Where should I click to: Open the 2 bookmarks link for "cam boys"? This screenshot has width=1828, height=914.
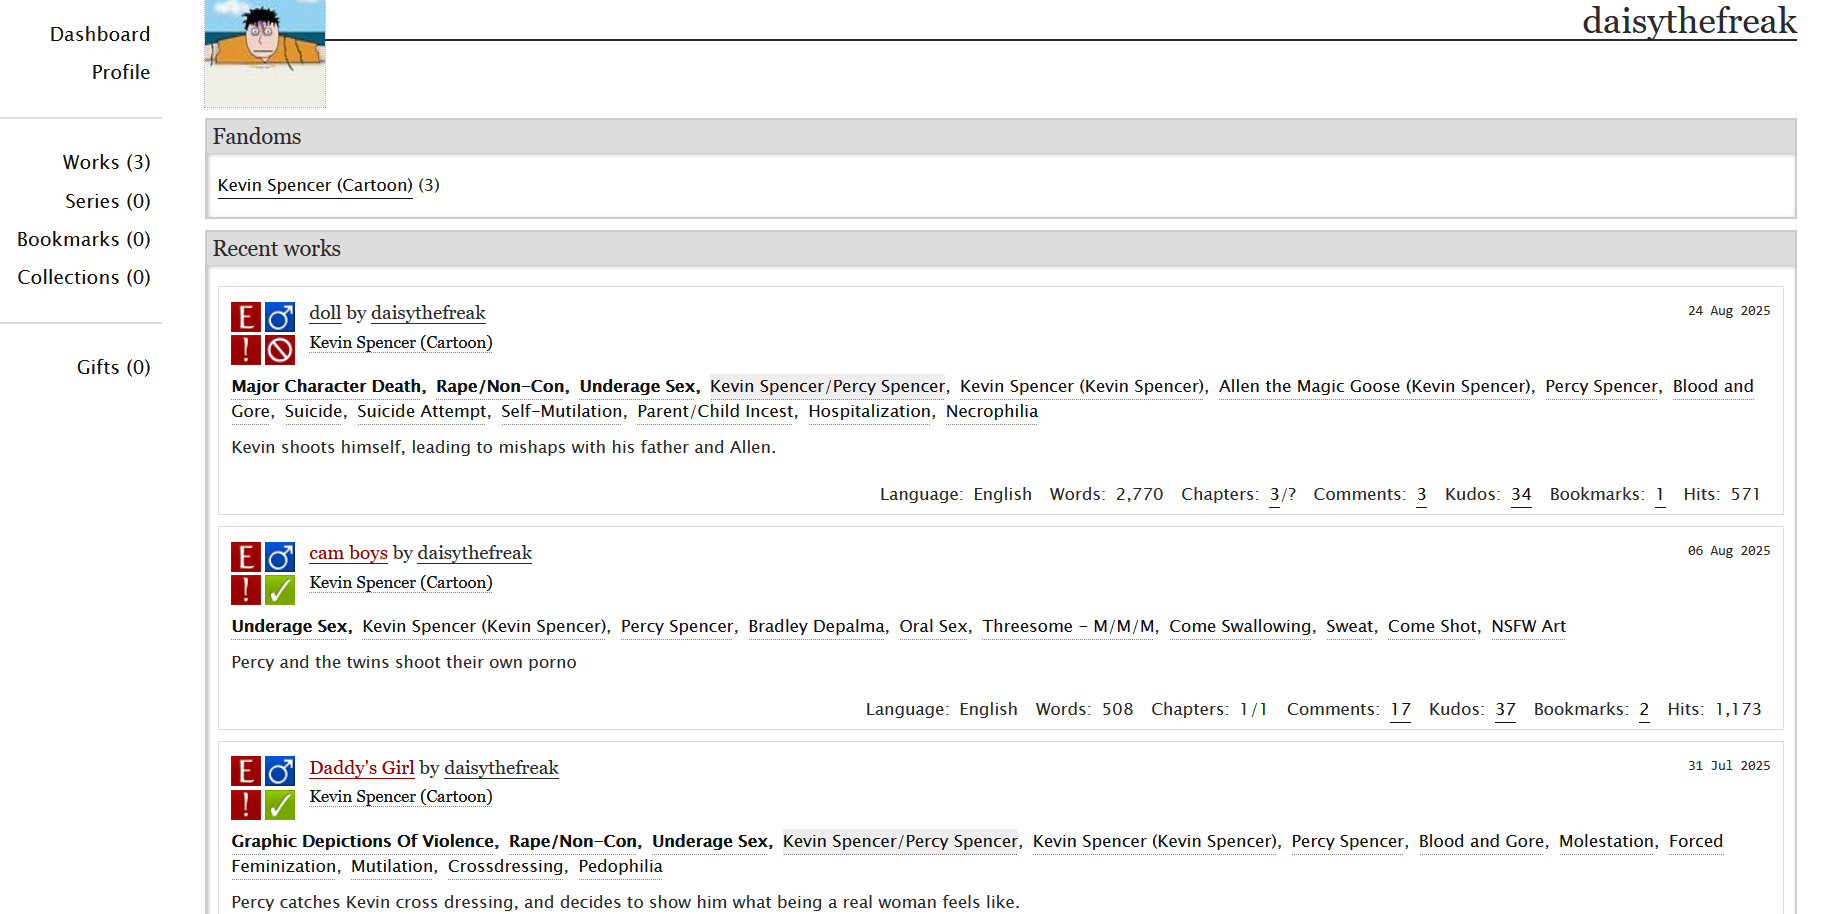(1644, 709)
